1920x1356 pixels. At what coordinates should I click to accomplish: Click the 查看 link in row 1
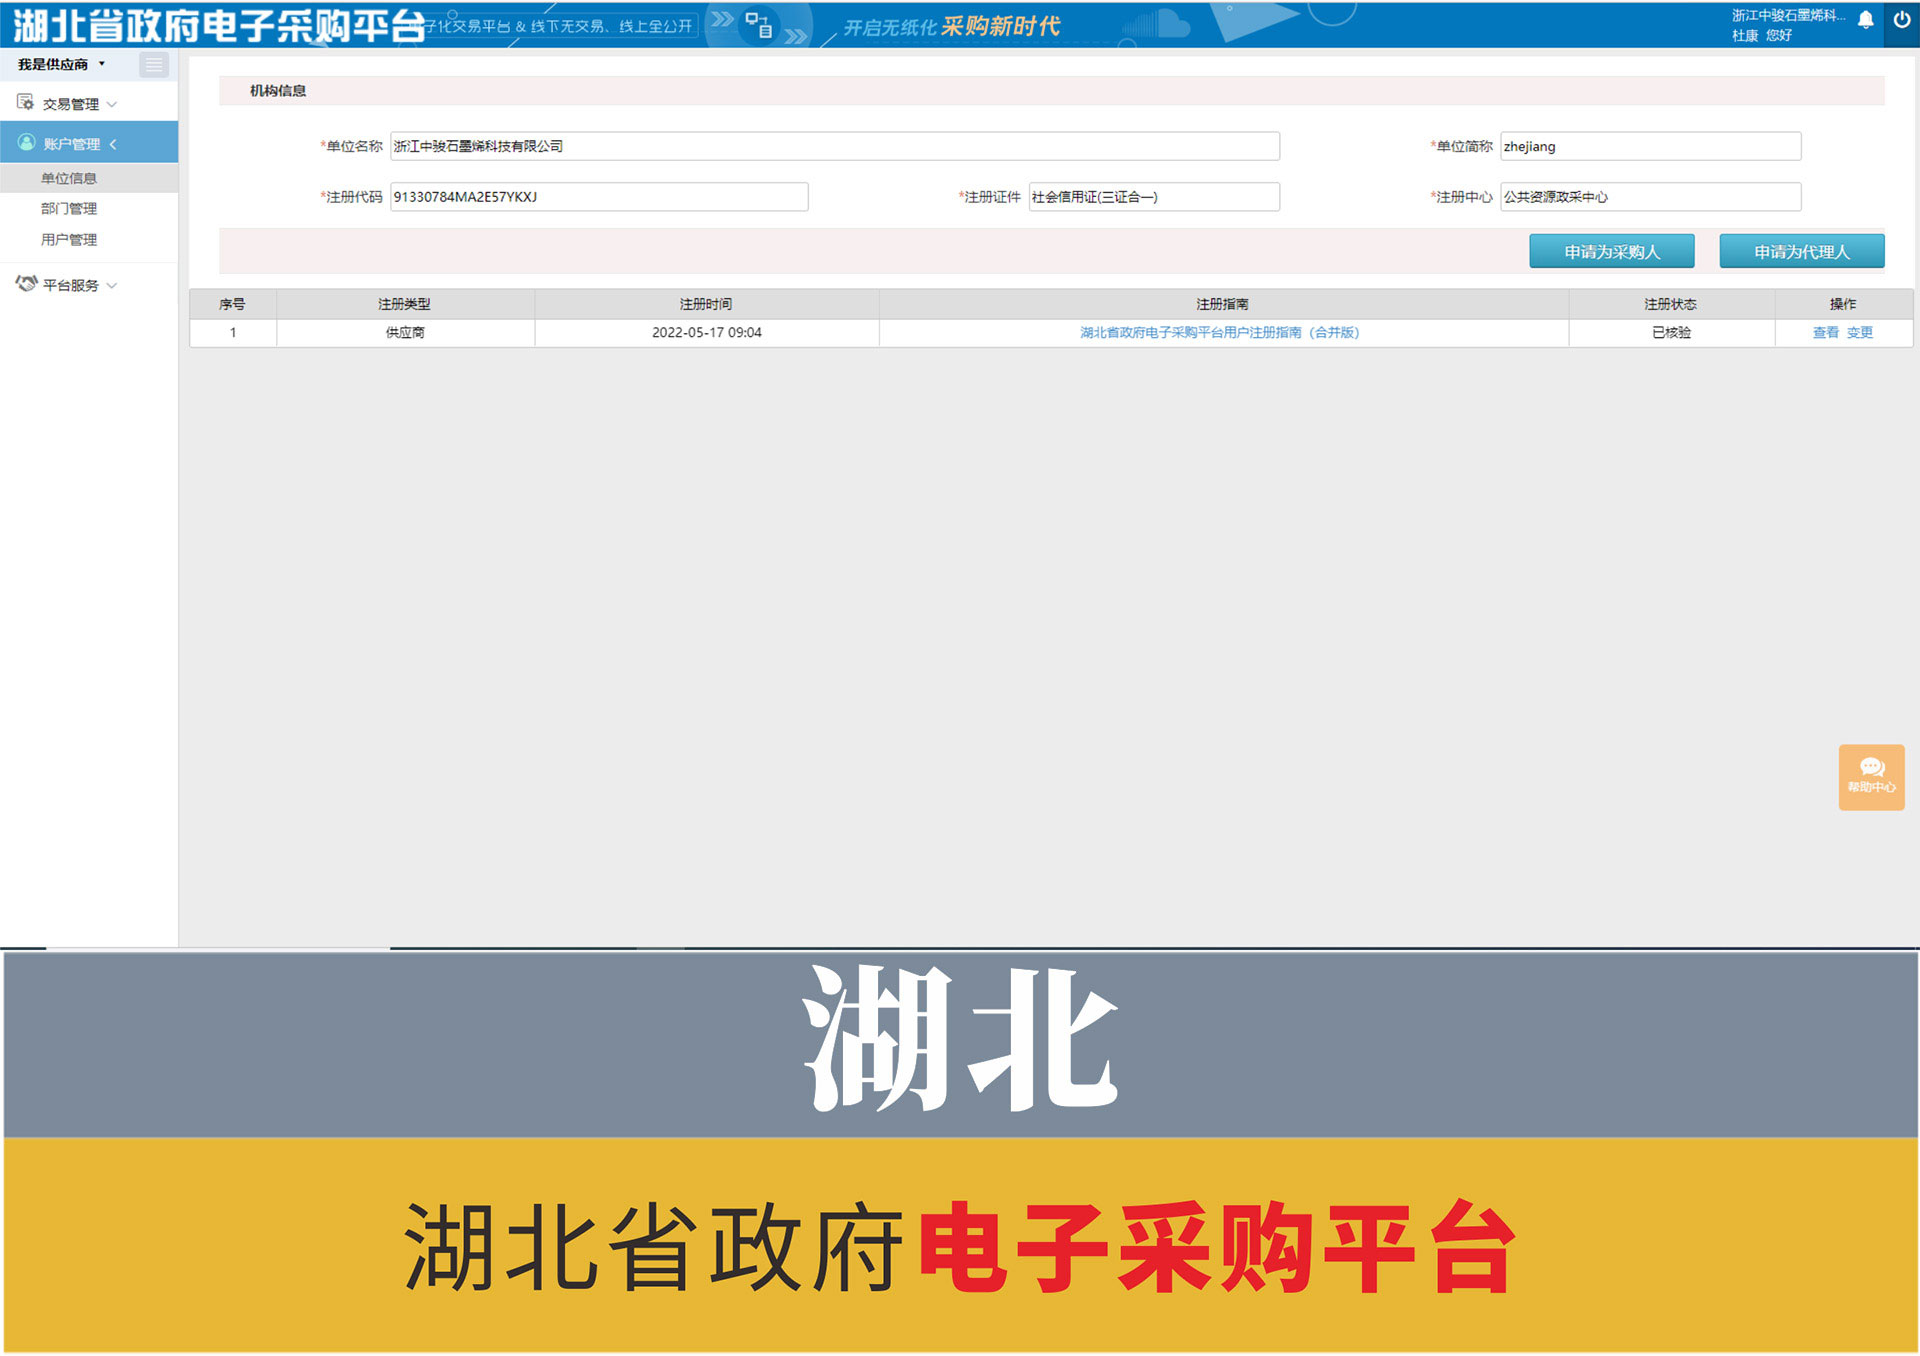tap(1825, 332)
